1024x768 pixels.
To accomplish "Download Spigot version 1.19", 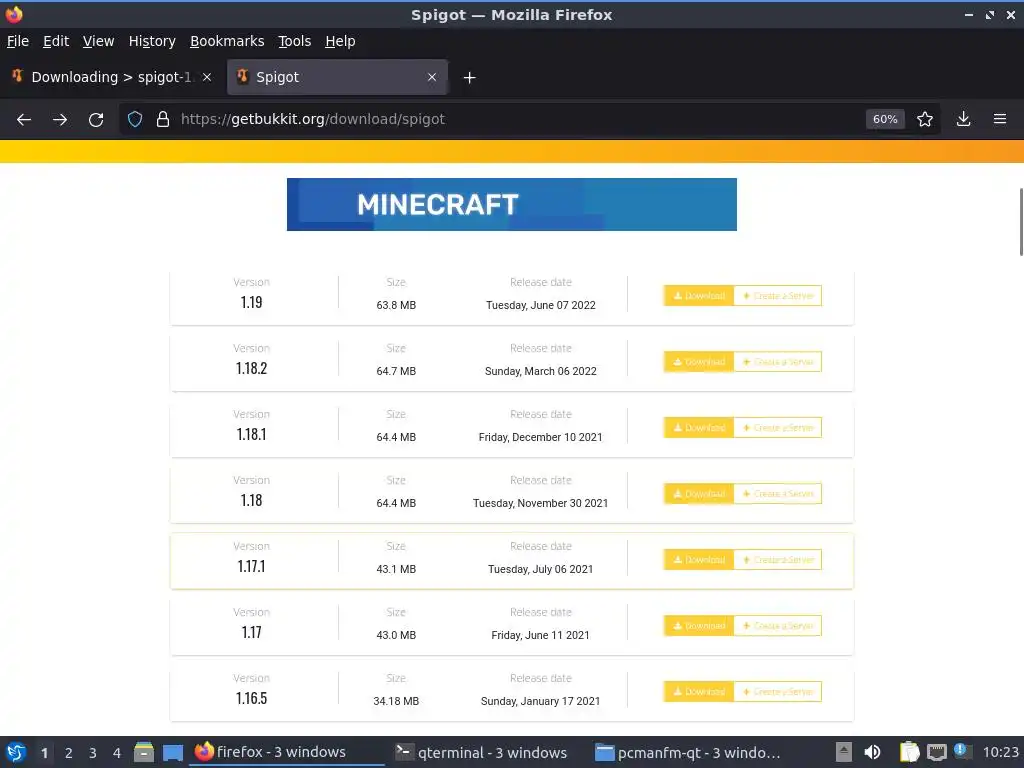I will pos(699,296).
